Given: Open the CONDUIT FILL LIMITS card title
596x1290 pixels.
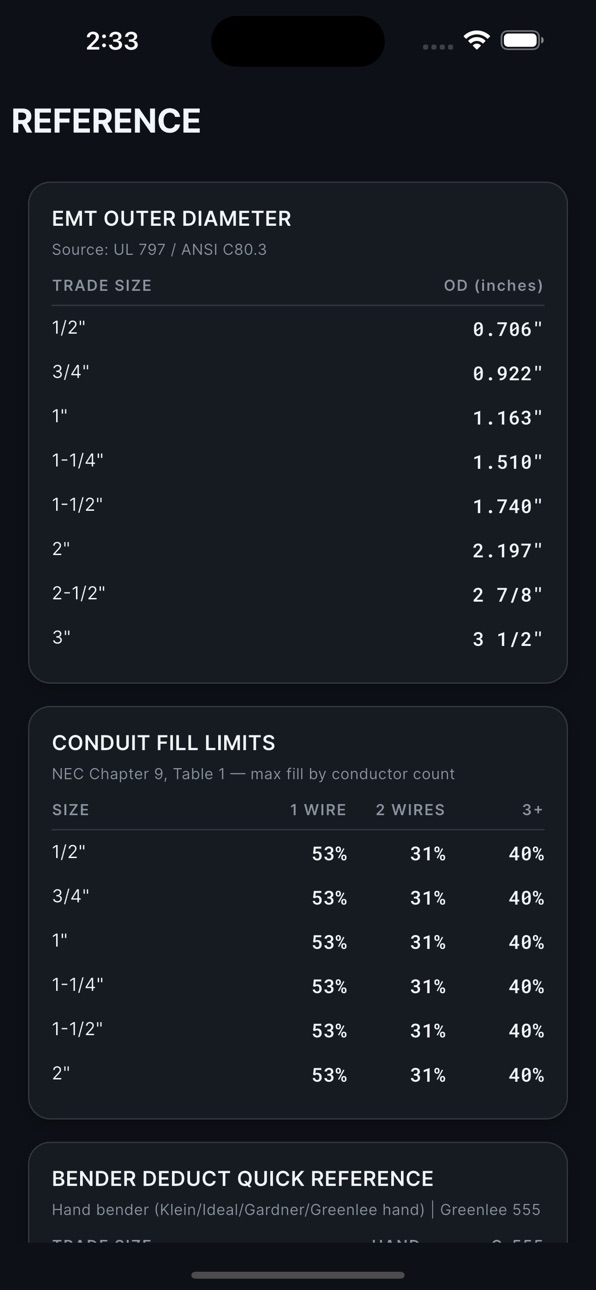Looking at the screenshot, I should click(164, 743).
